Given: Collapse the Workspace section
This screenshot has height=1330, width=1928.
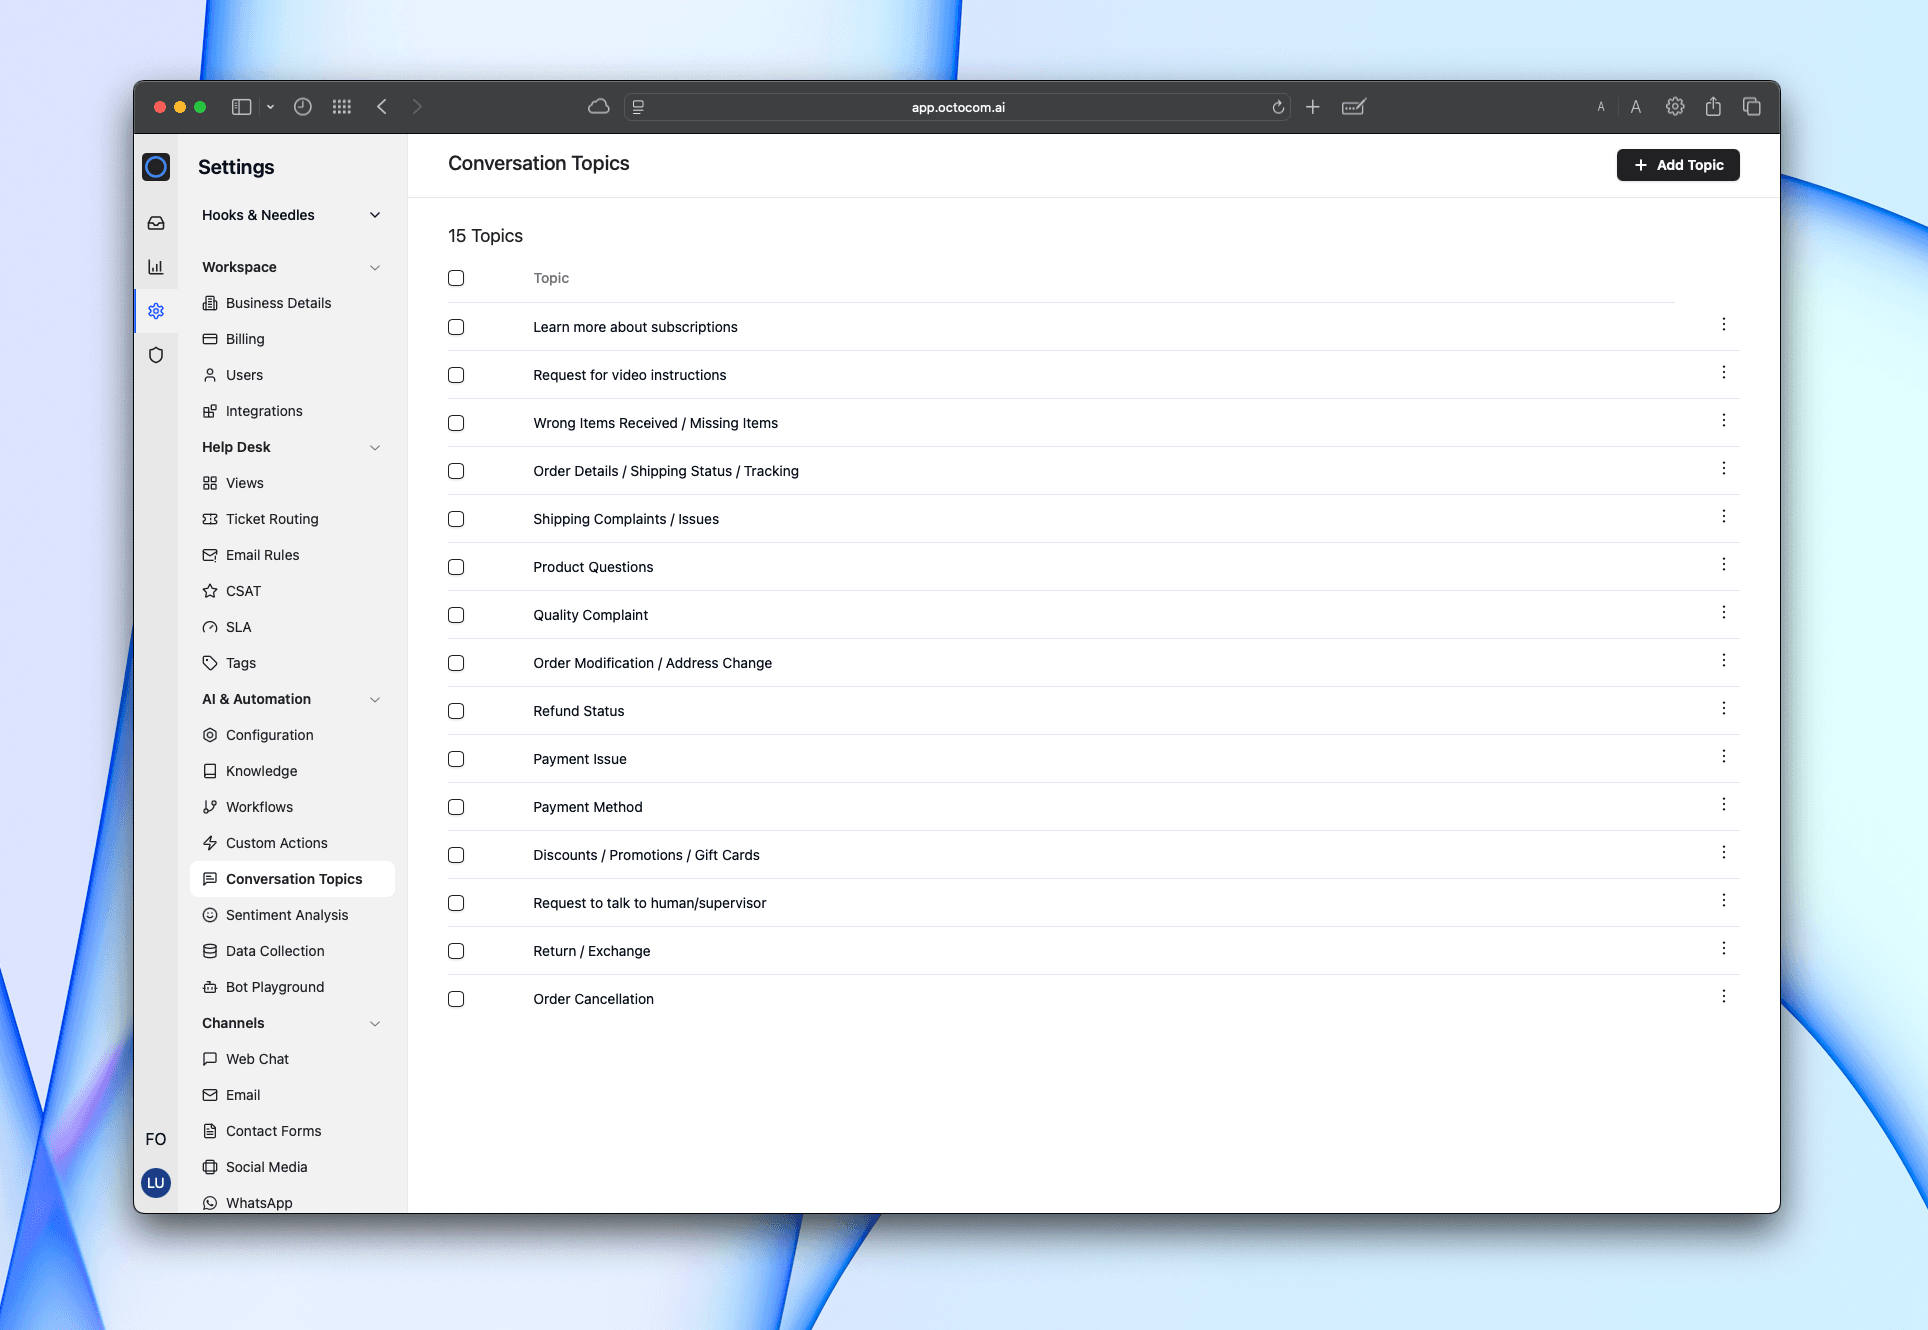Looking at the screenshot, I should coord(375,267).
